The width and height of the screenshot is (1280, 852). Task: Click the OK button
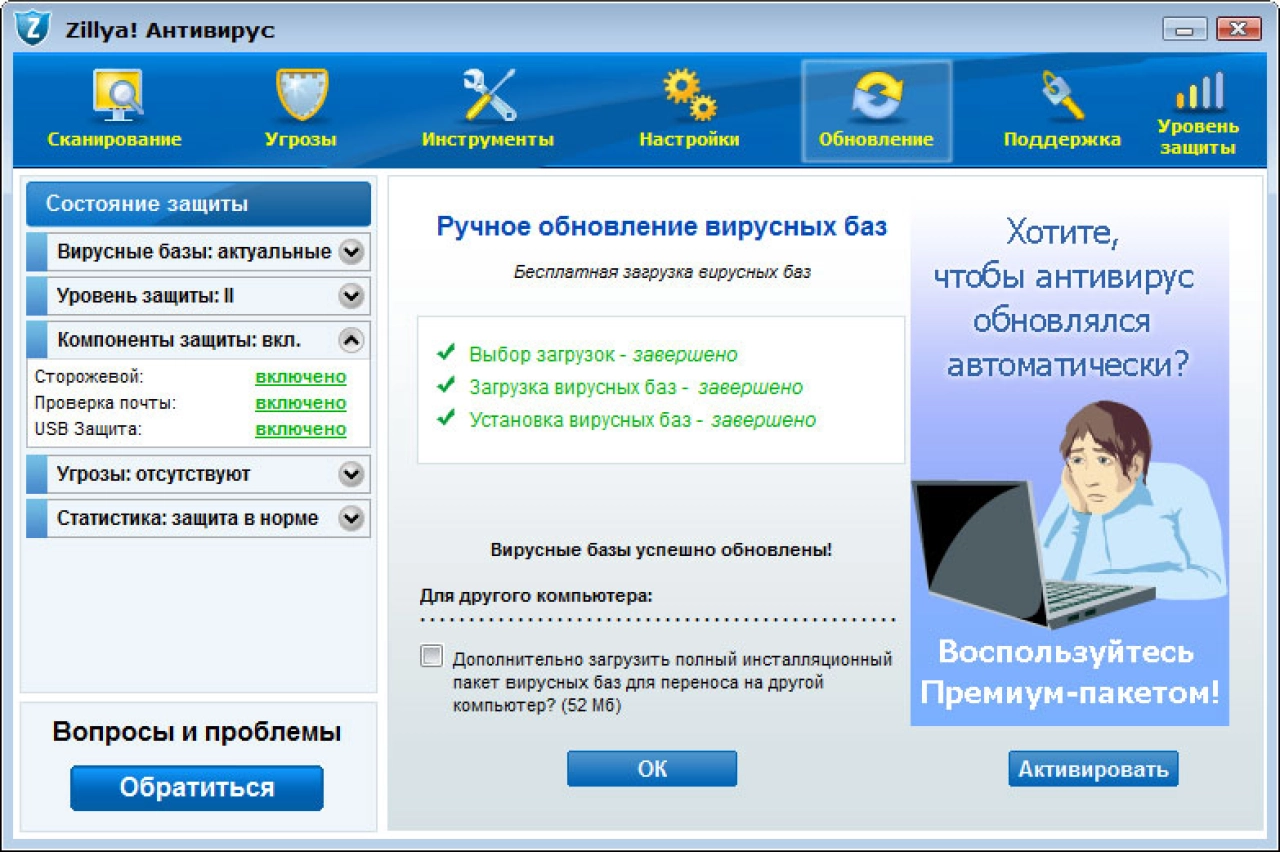tap(652, 769)
